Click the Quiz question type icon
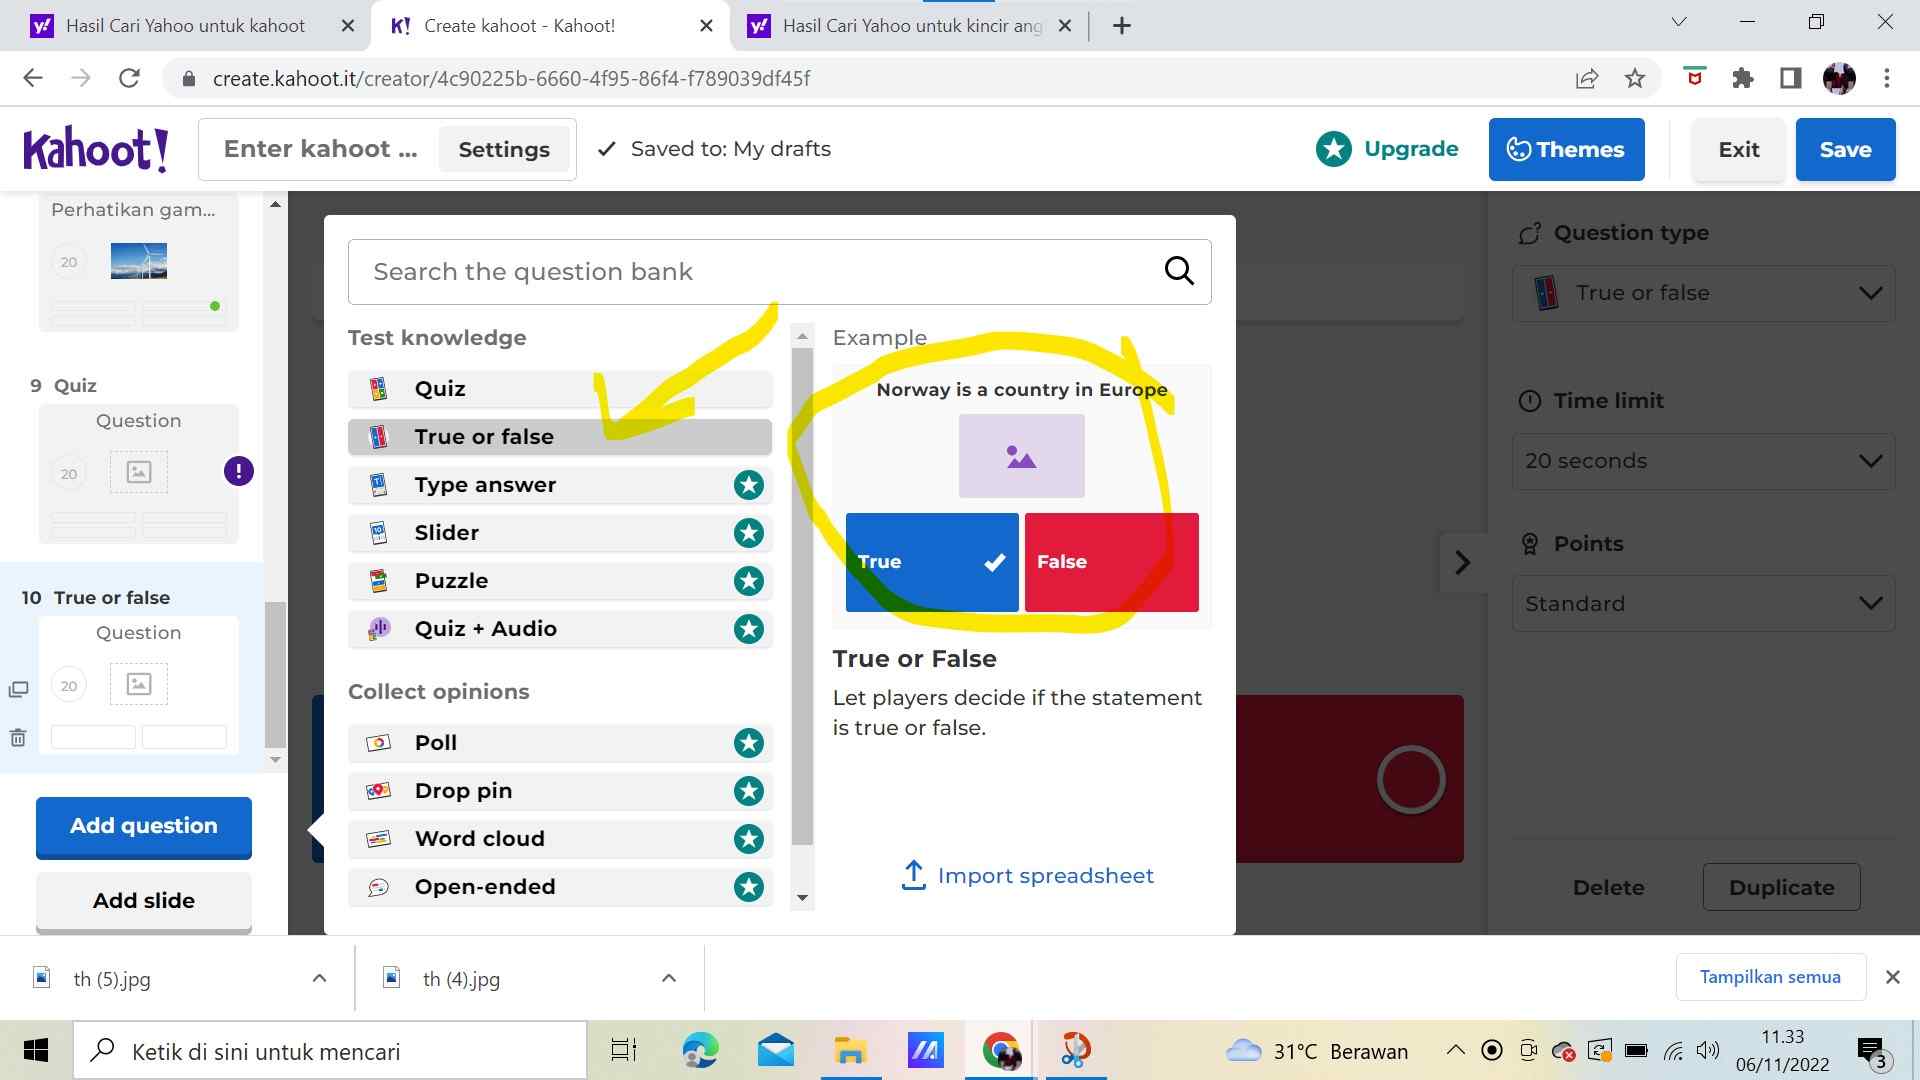1920x1080 pixels. [x=379, y=389]
